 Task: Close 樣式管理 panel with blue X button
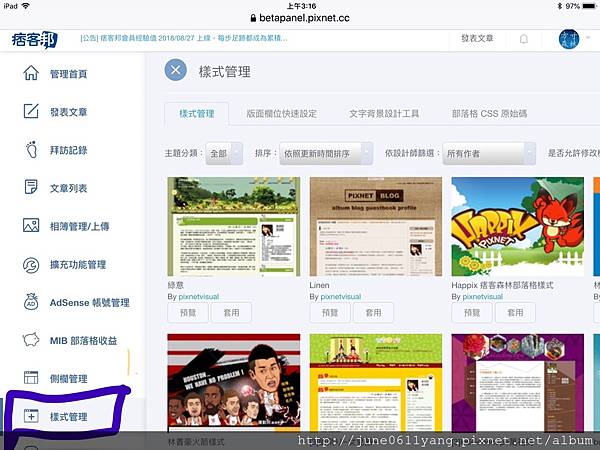(175, 70)
